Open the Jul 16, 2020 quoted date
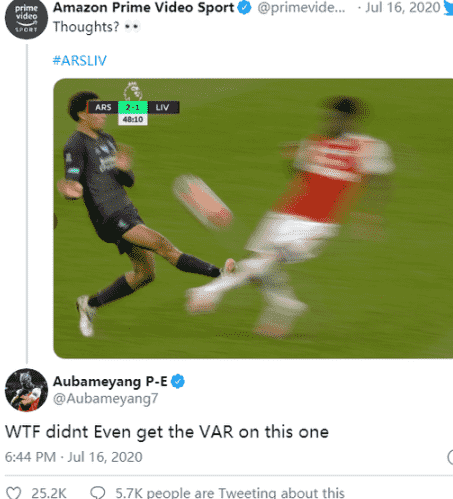 click(x=403, y=8)
